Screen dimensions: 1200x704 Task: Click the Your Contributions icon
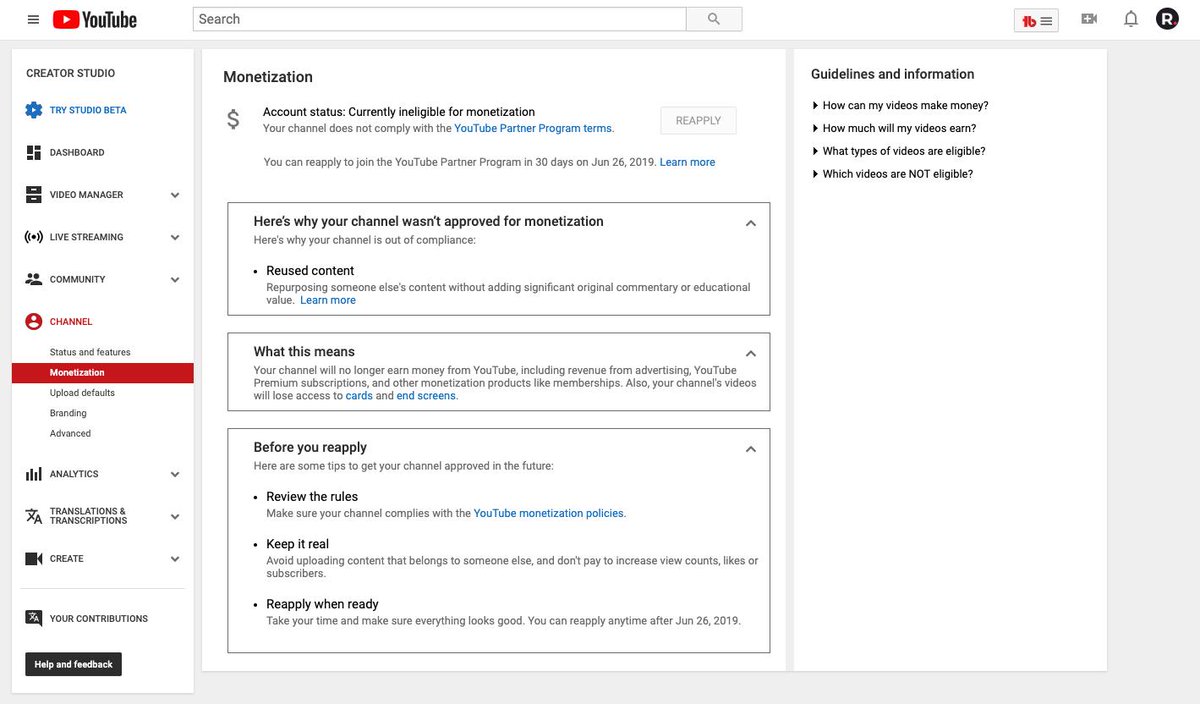[34, 618]
